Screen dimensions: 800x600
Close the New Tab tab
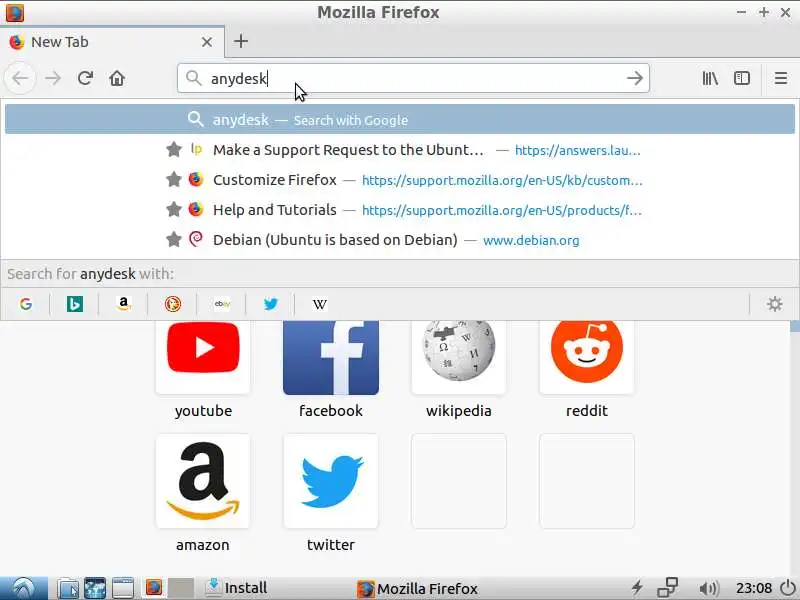pyautogui.click(x=207, y=42)
